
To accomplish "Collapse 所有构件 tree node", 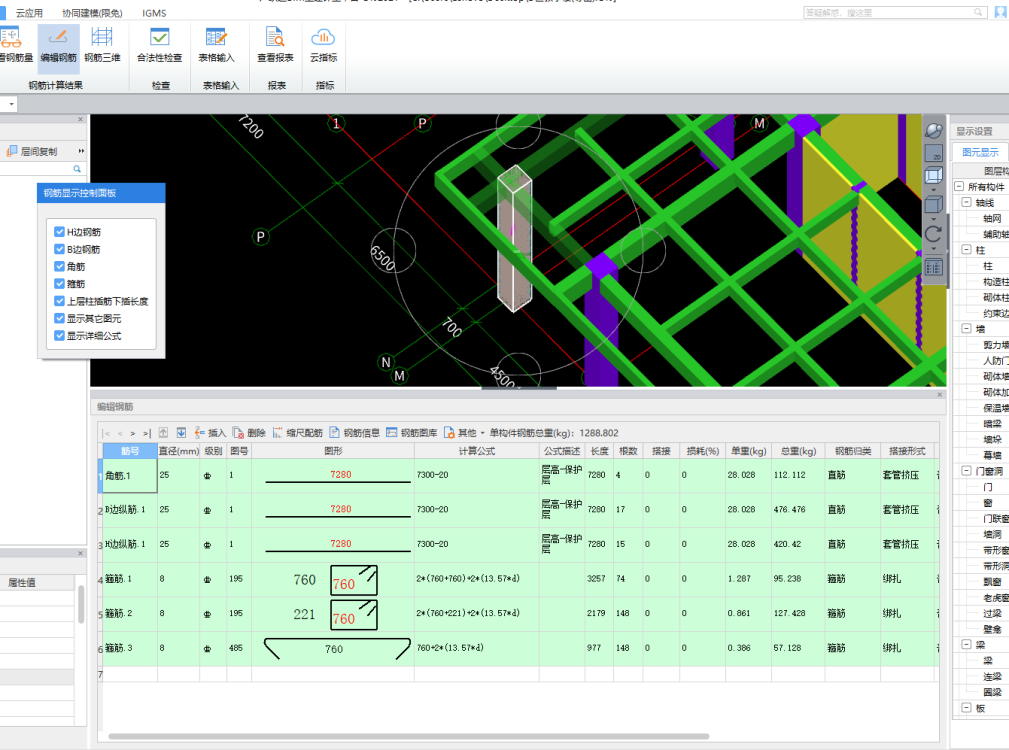I will click(959, 187).
